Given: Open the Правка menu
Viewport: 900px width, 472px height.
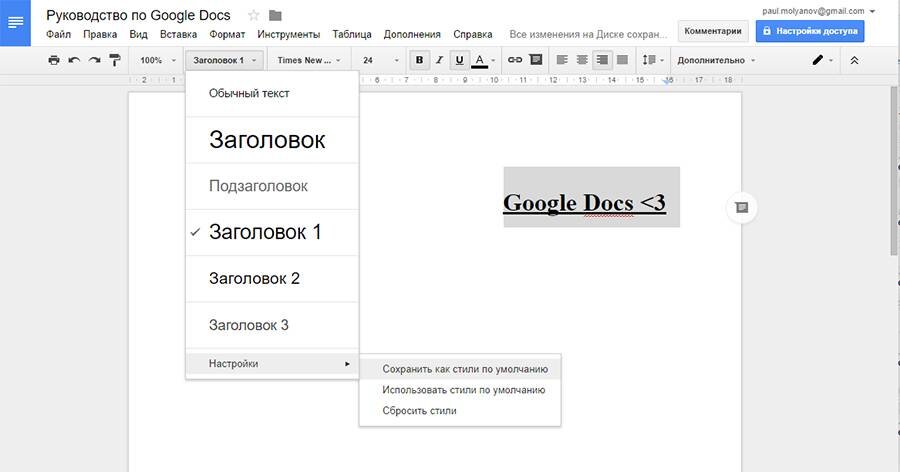Looking at the screenshot, I should point(100,34).
